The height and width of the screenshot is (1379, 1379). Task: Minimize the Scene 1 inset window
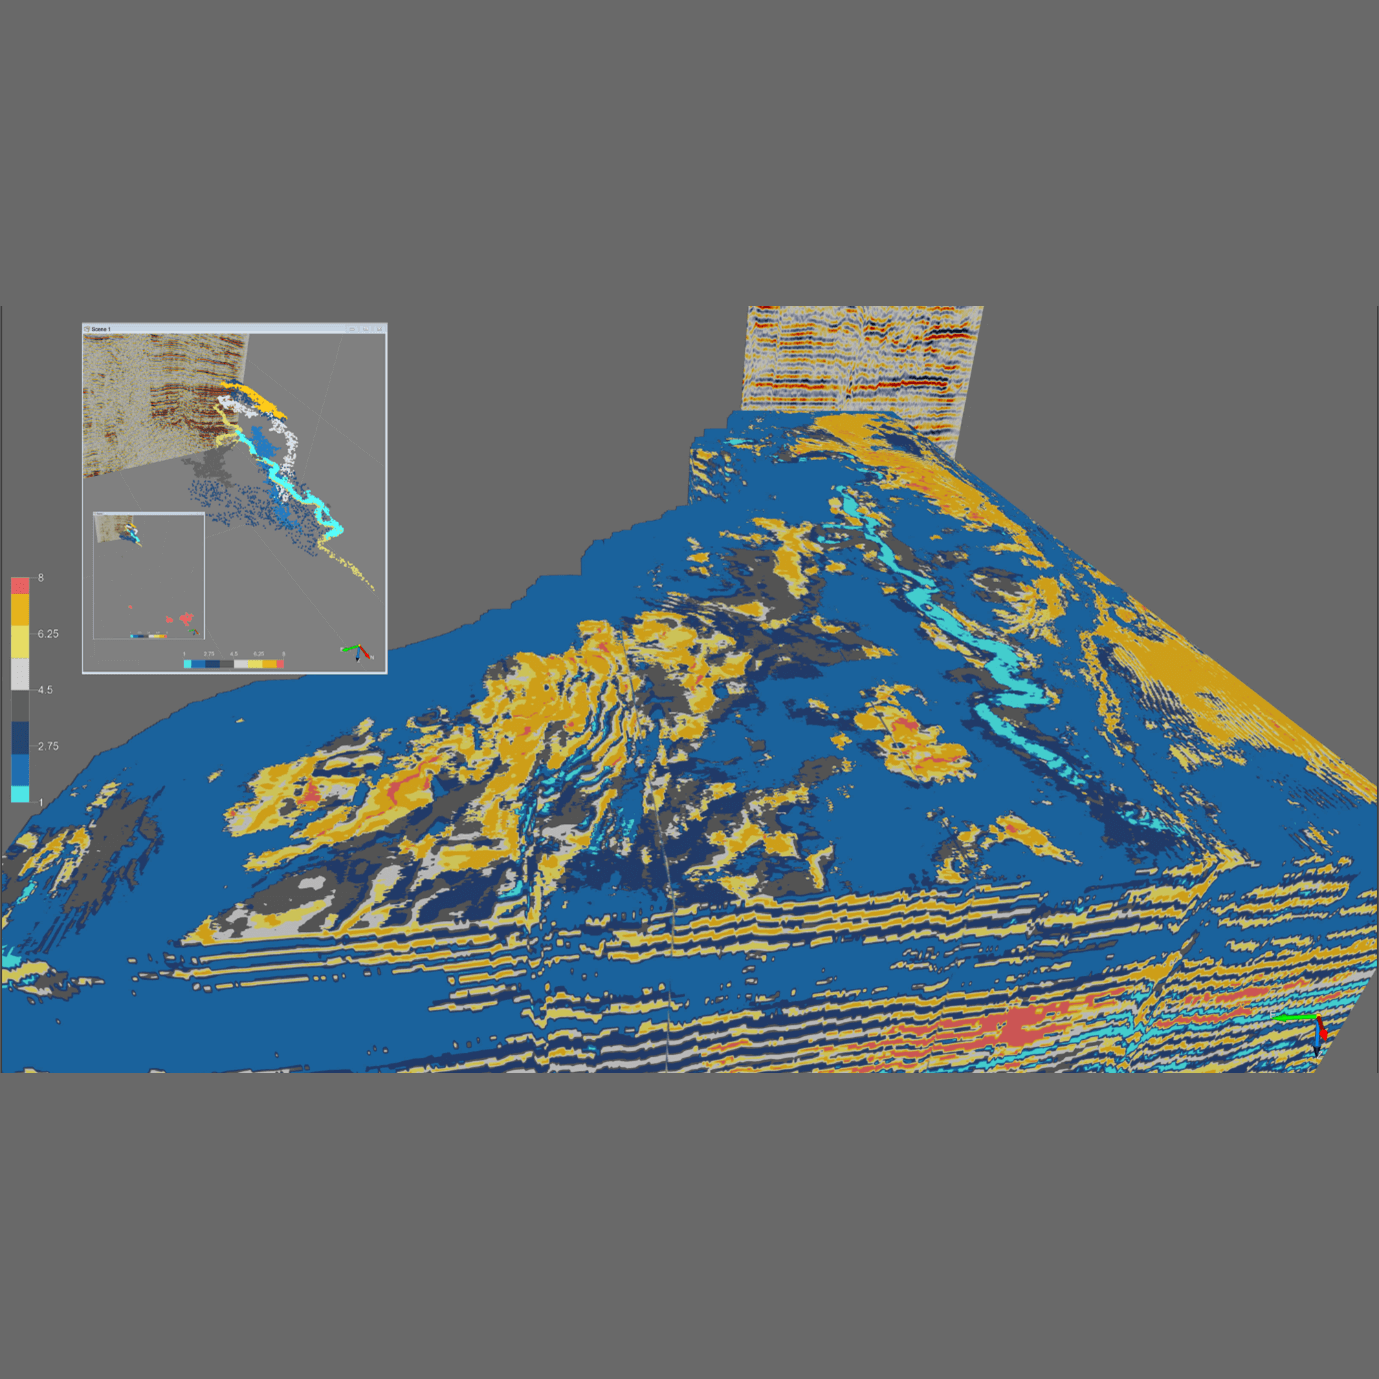352,329
